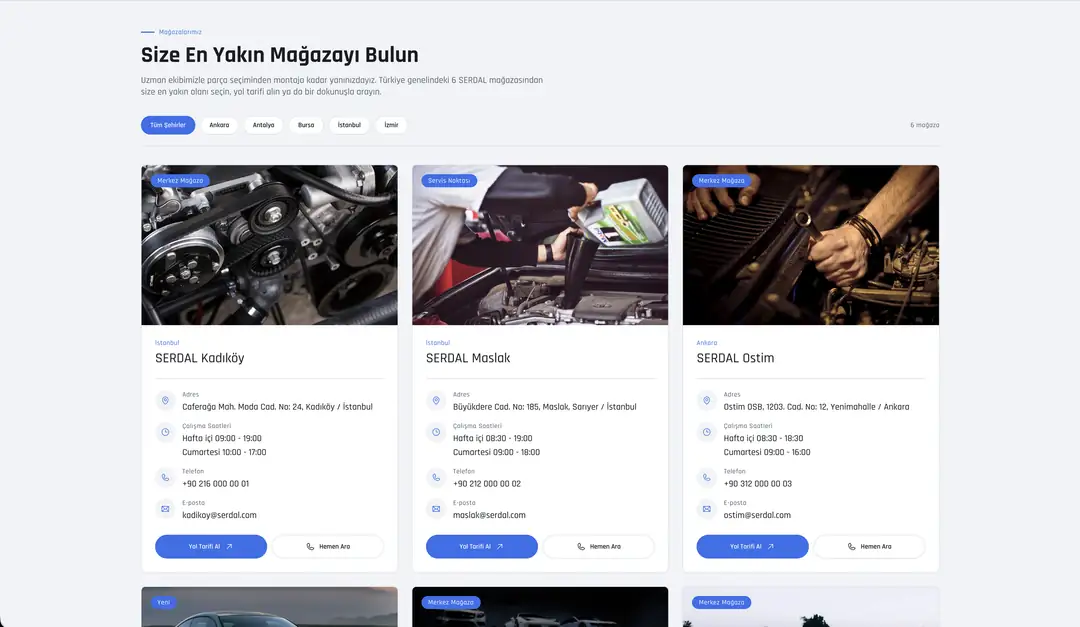The width and height of the screenshot is (1080, 627).
Task: Click the SERDAL Ostim store title
Action: [735, 358]
